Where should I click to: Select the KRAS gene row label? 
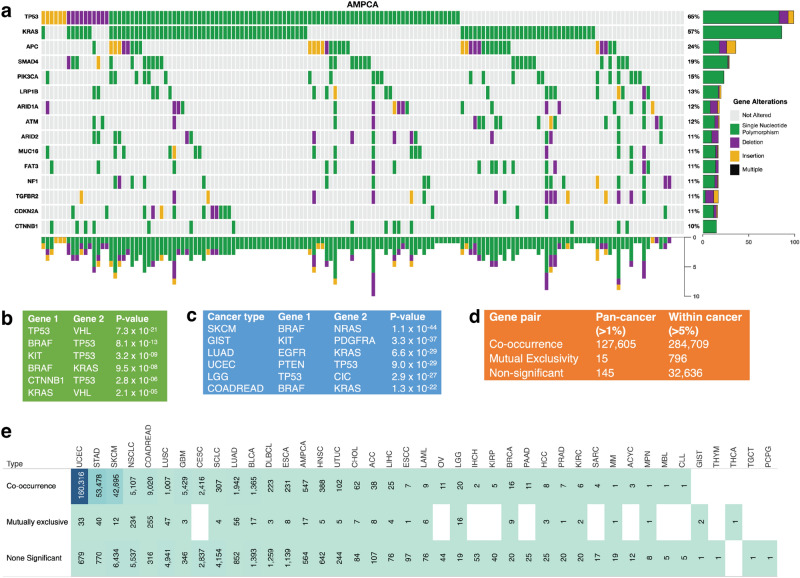(x=31, y=31)
